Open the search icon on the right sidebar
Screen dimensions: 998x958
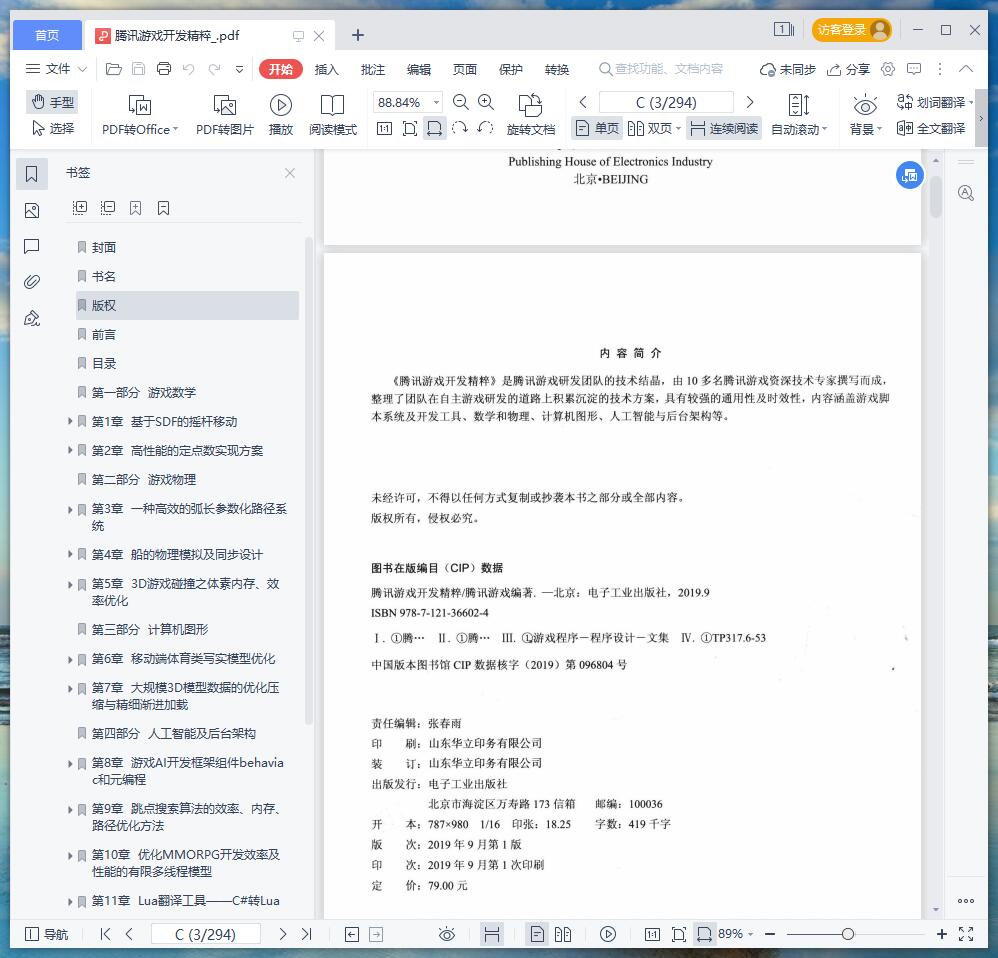pos(966,193)
